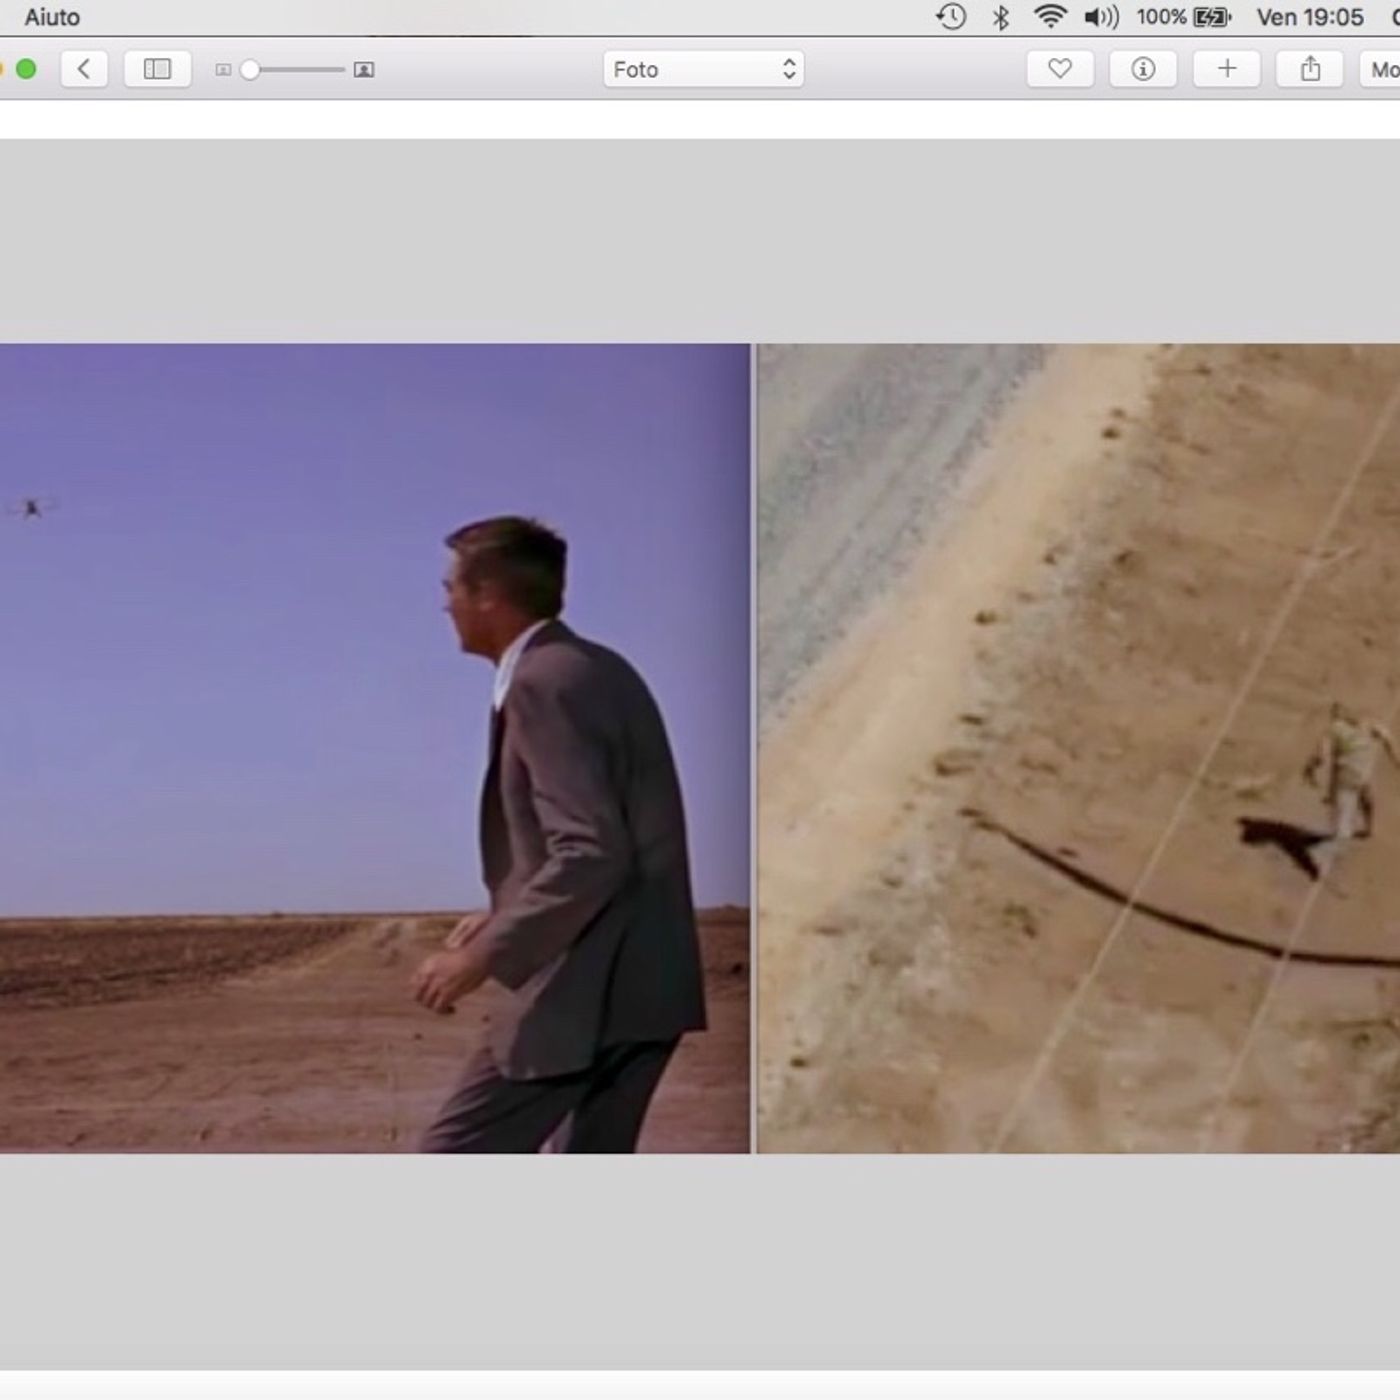Open the Foto view dropdown
Image resolution: width=1400 pixels, height=1400 pixels.
pos(703,69)
